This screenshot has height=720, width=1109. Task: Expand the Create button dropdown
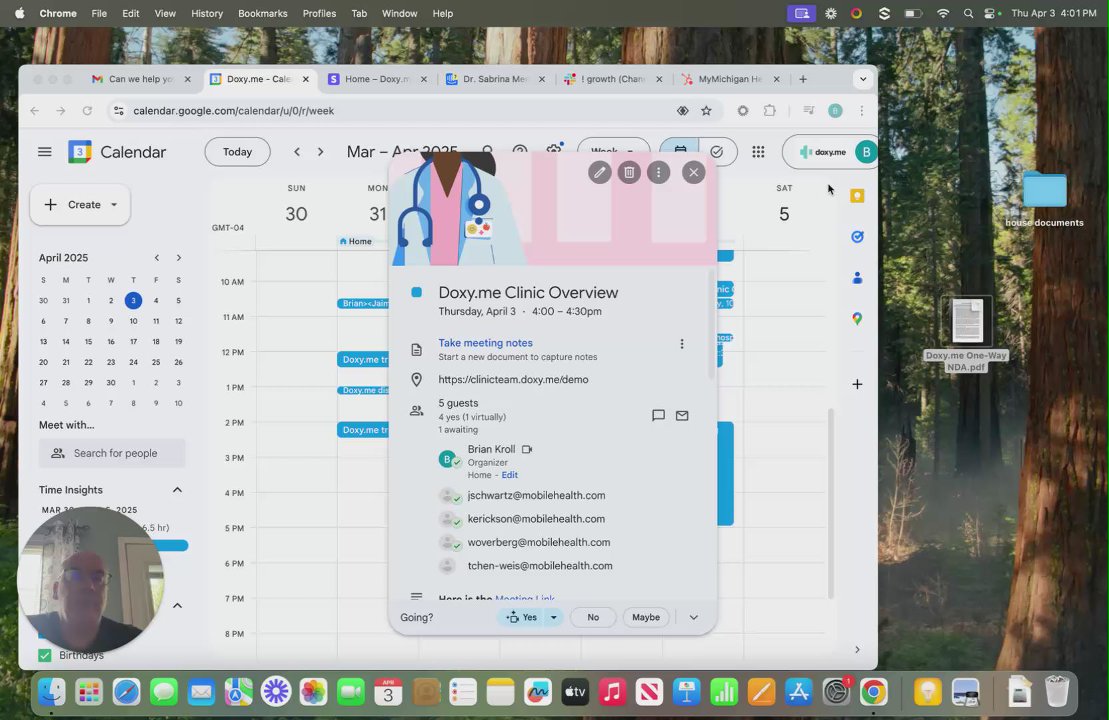[114, 204]
